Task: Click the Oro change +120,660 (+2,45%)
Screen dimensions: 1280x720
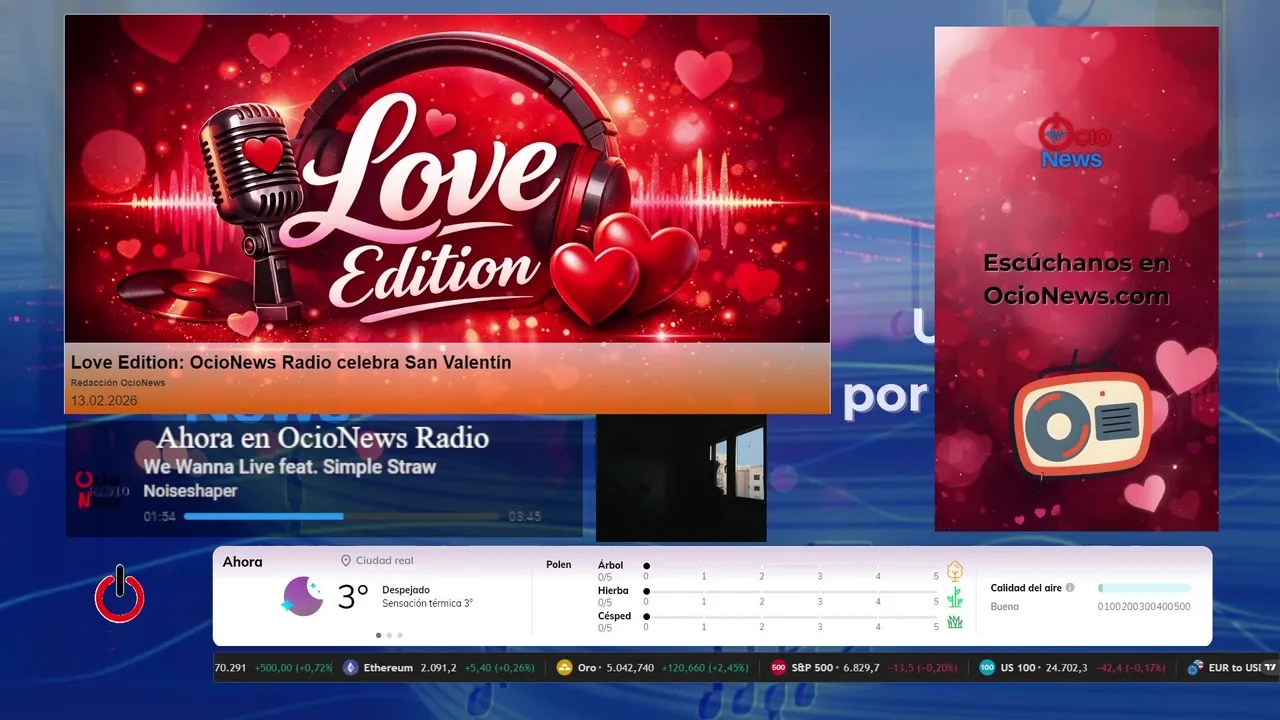Action: [705, 668]
